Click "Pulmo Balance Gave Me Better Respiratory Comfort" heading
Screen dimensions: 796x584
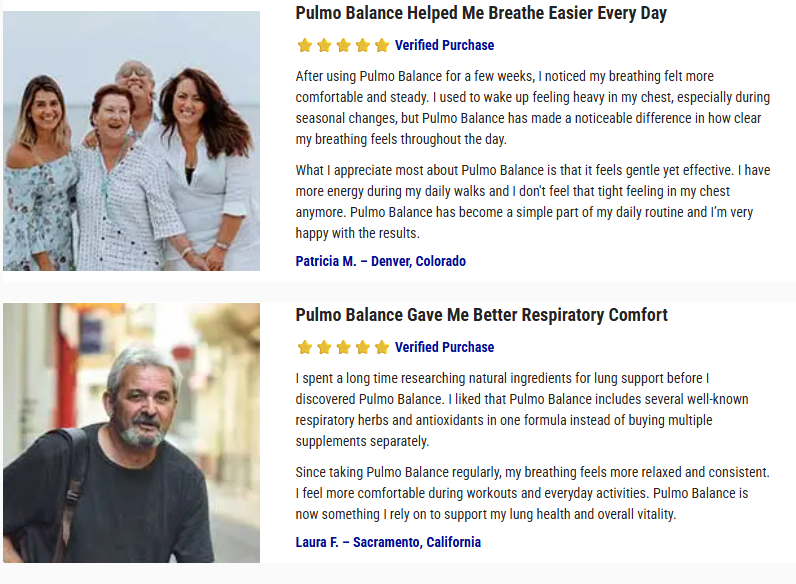click(481, 315)
